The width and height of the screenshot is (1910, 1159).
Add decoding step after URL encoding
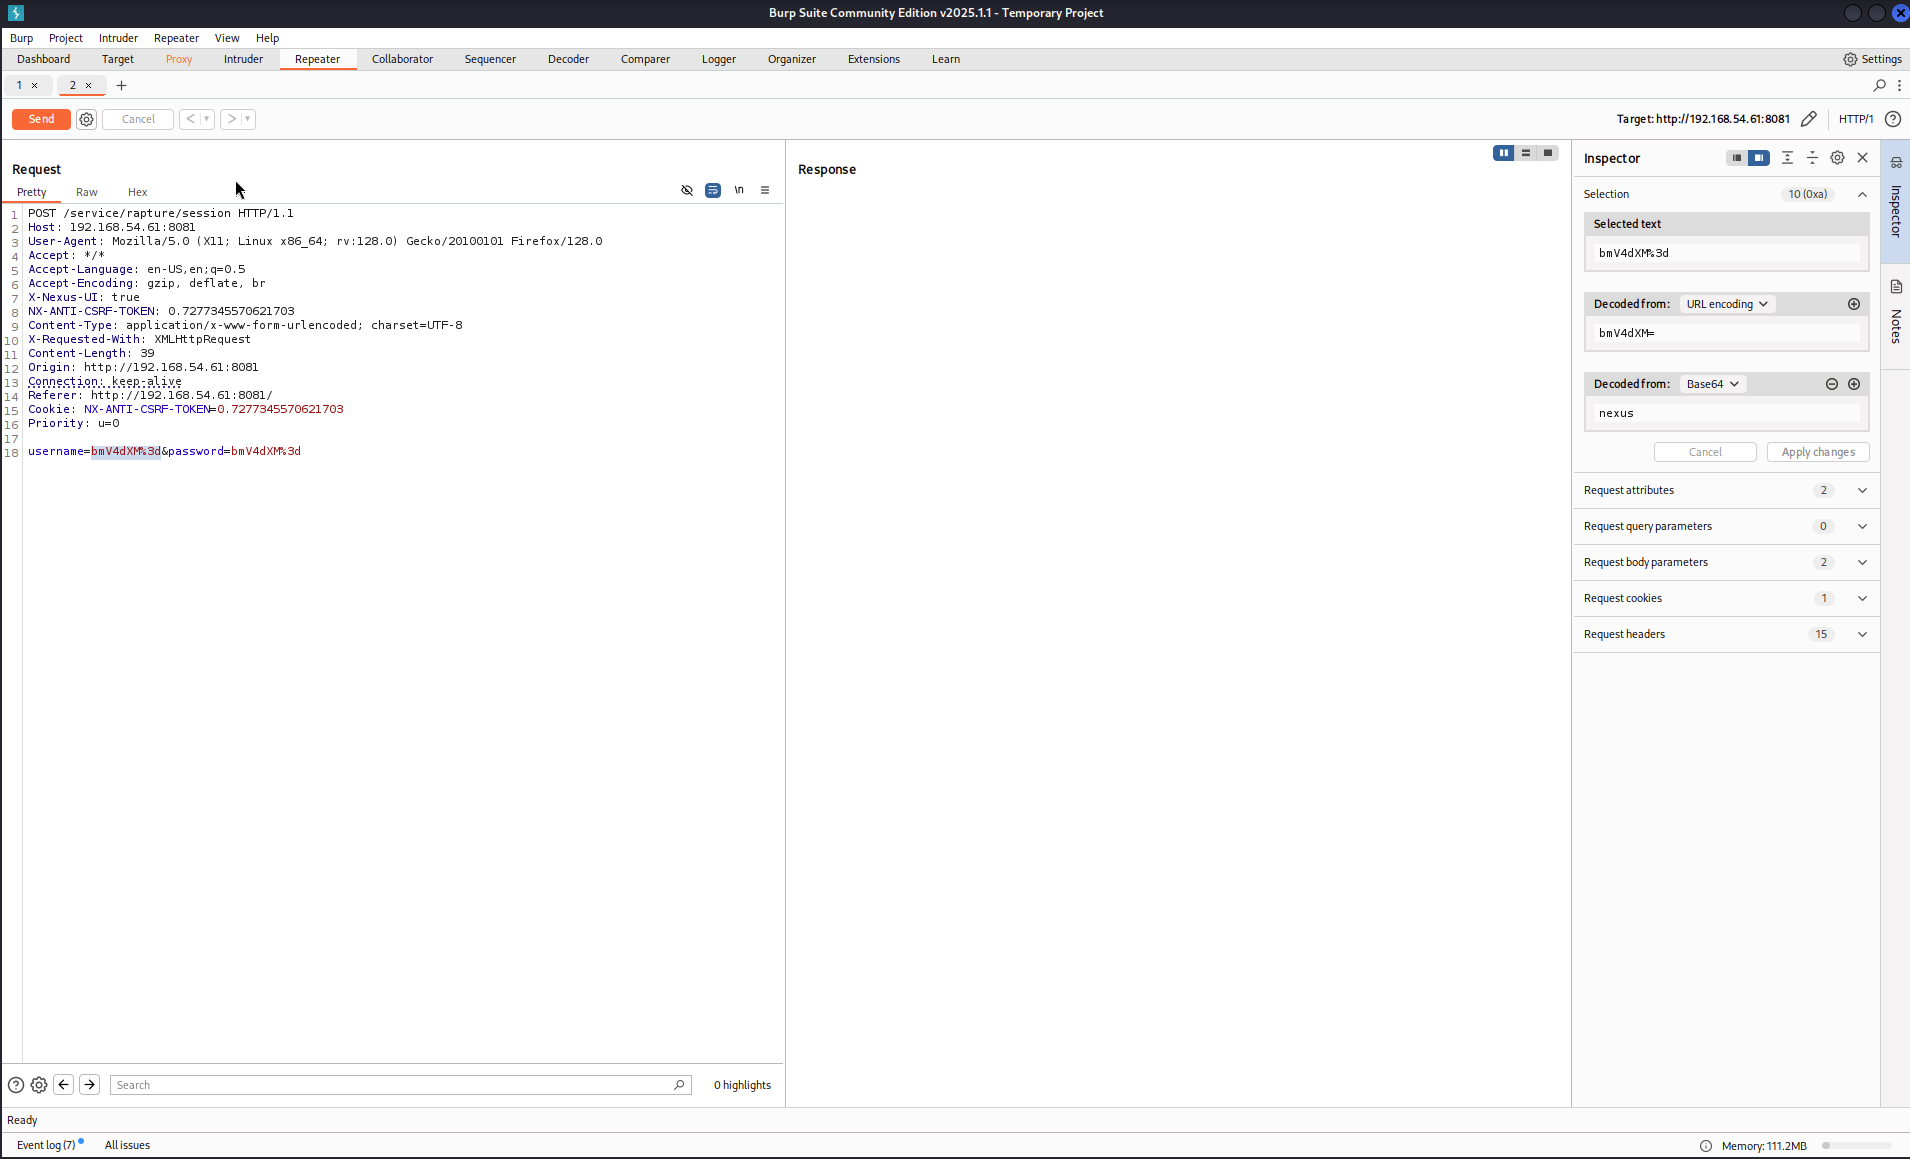(x=1854, y=304)
